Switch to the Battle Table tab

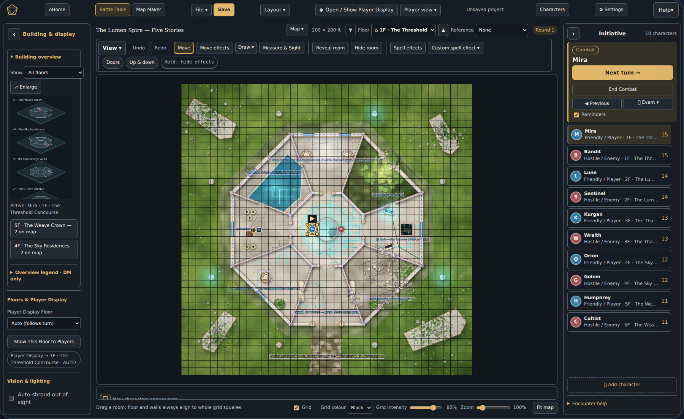[113, 10]
